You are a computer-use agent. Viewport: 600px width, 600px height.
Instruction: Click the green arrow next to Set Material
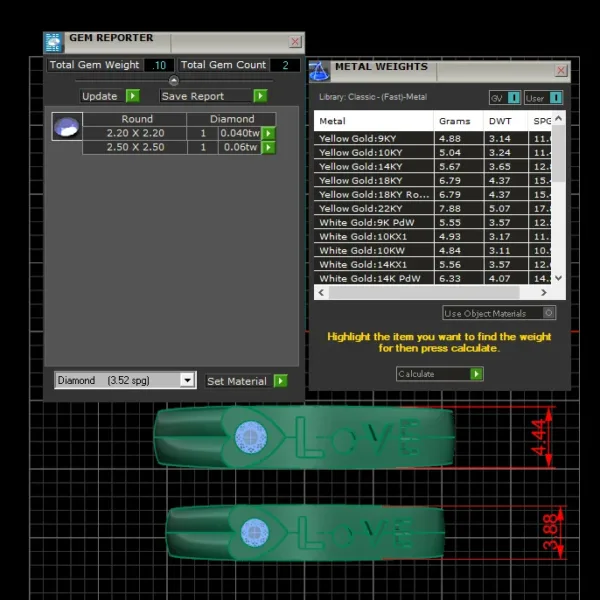[x=280, y=381]
